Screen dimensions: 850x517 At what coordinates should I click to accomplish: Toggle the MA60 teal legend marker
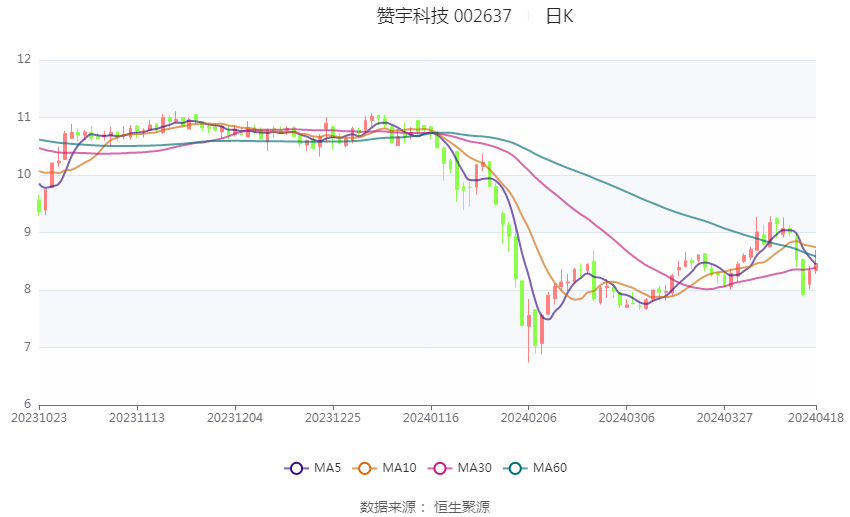(517, 468)
